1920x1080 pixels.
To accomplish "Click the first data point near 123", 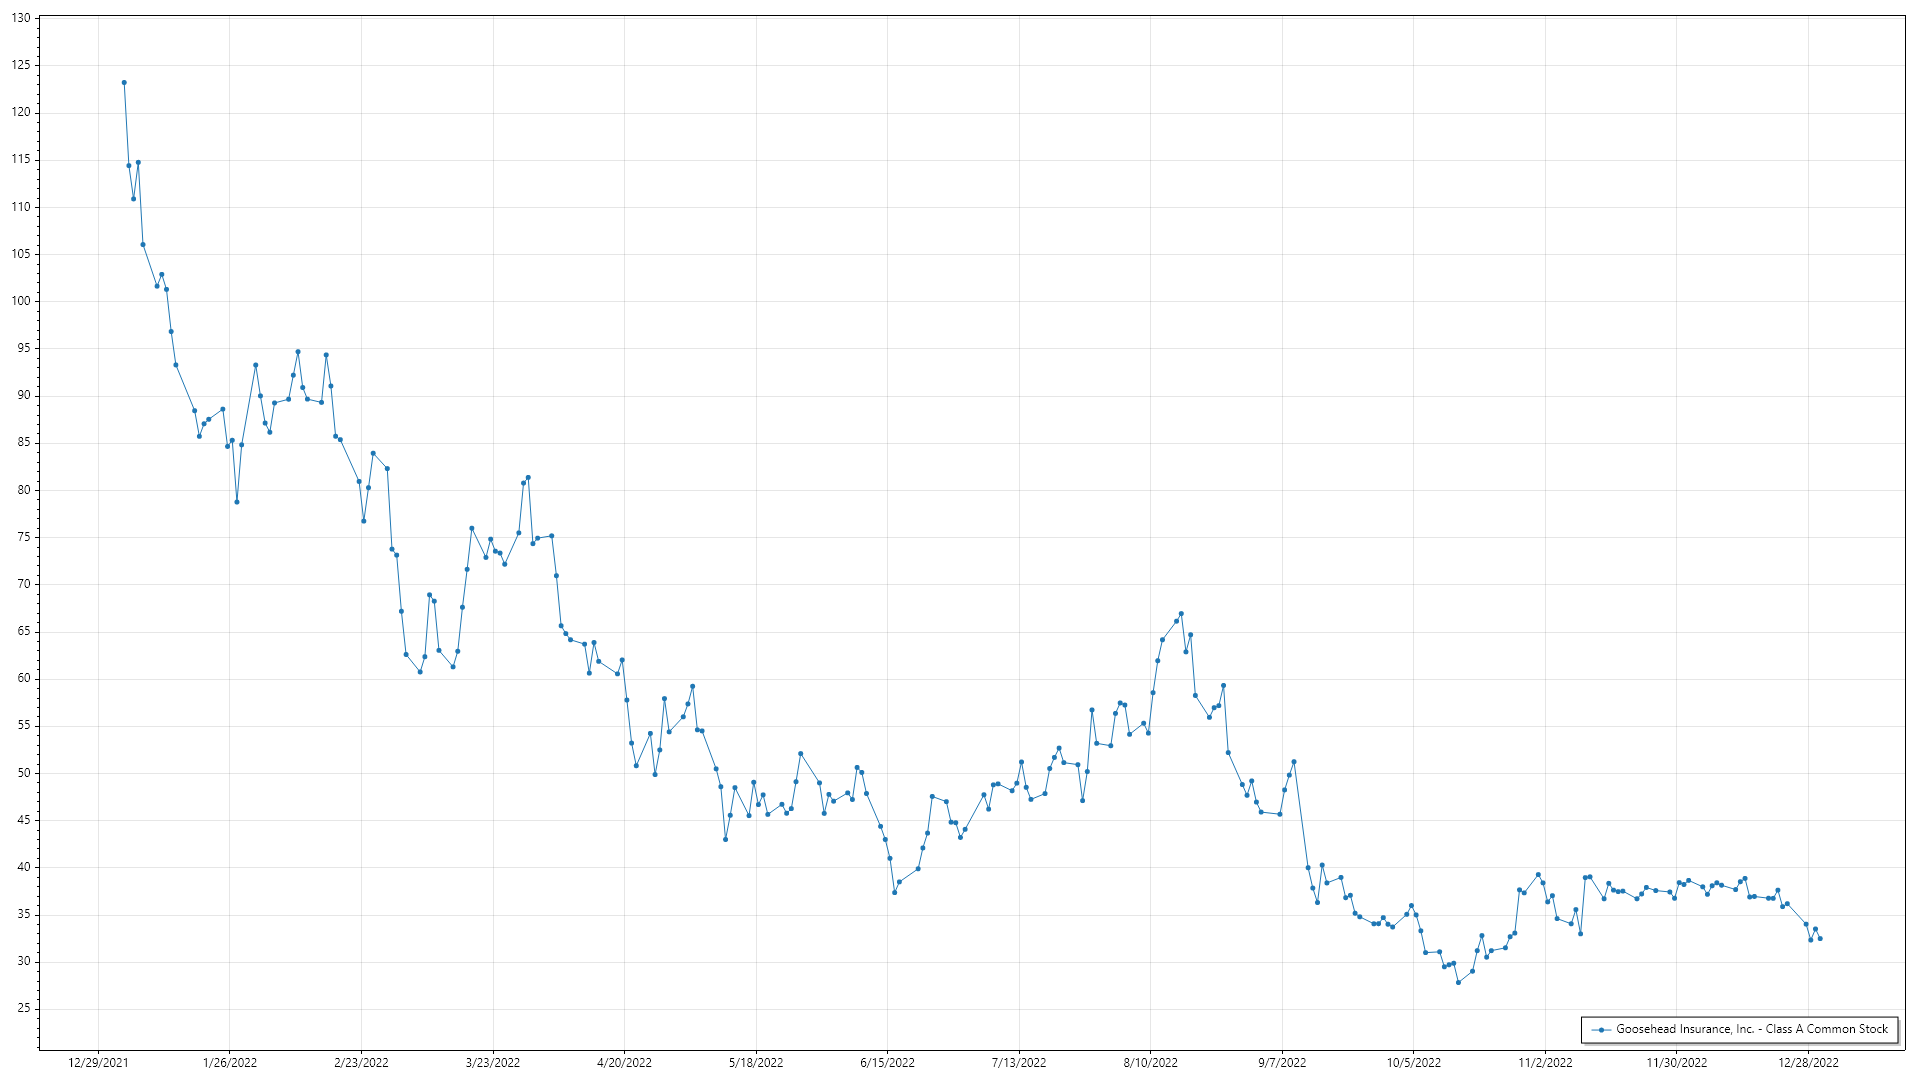I will coord(124,83).
